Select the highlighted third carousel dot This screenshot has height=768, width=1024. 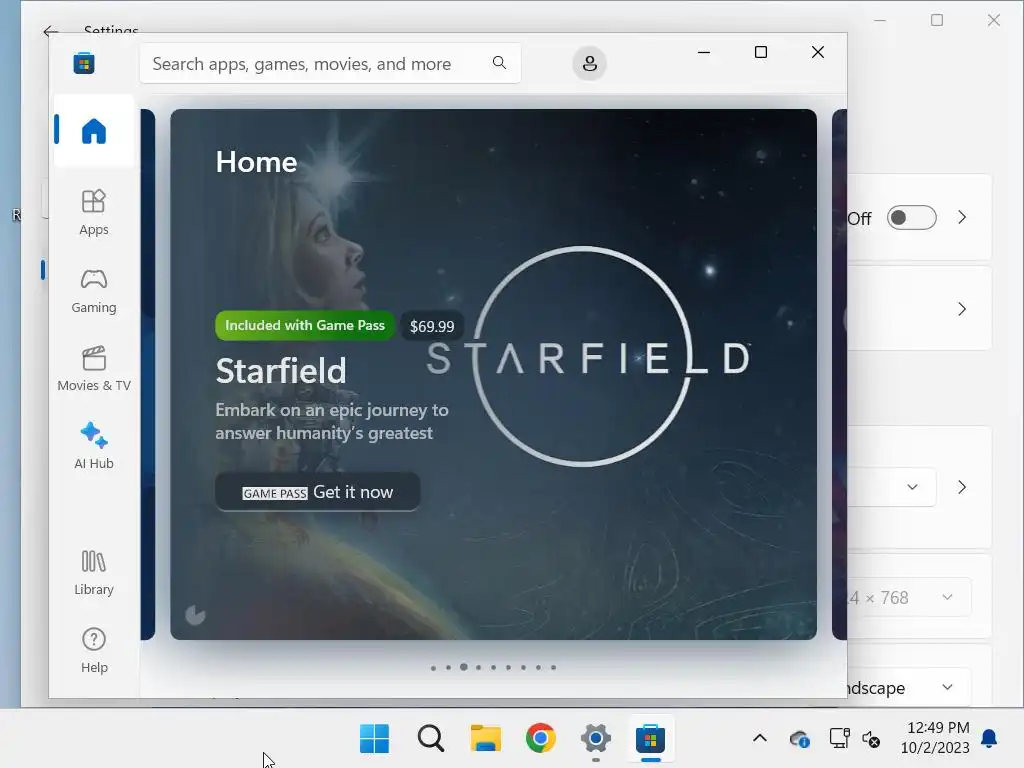click(464, 667)
